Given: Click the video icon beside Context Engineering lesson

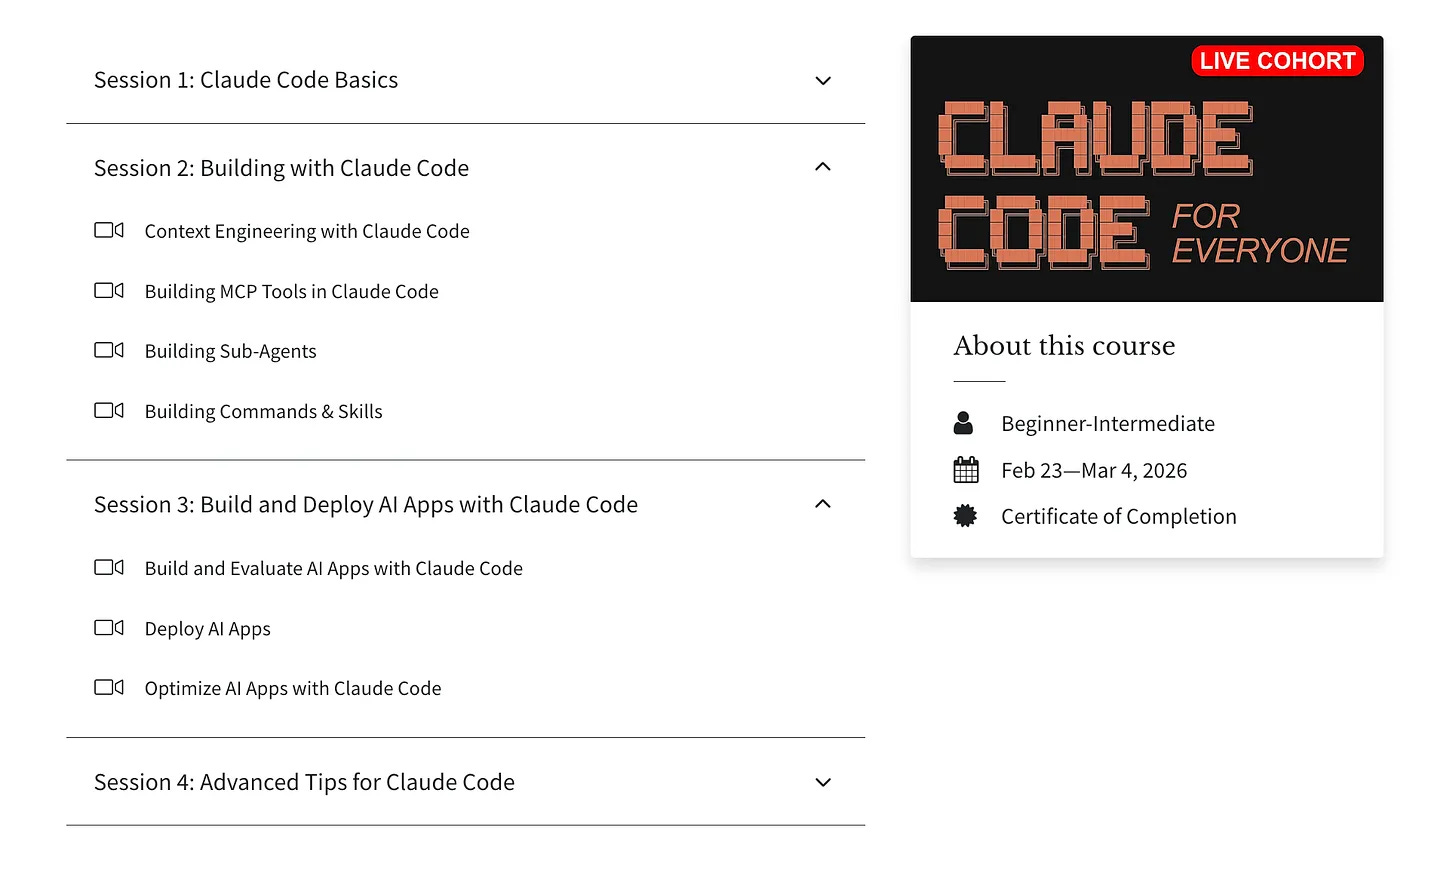Looking at the screenshot, I should 109,230.
